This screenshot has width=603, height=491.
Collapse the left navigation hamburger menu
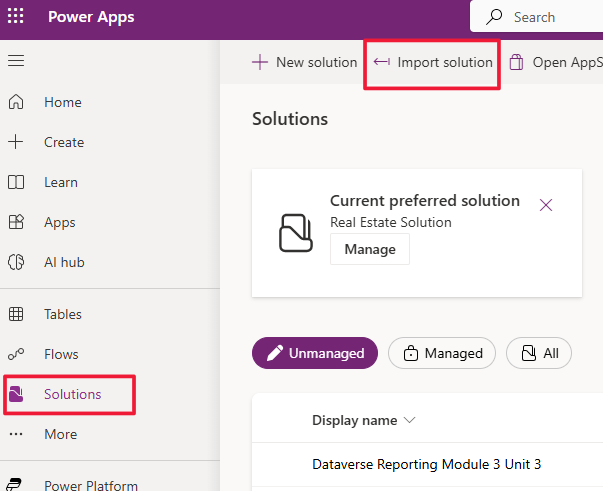16,60
